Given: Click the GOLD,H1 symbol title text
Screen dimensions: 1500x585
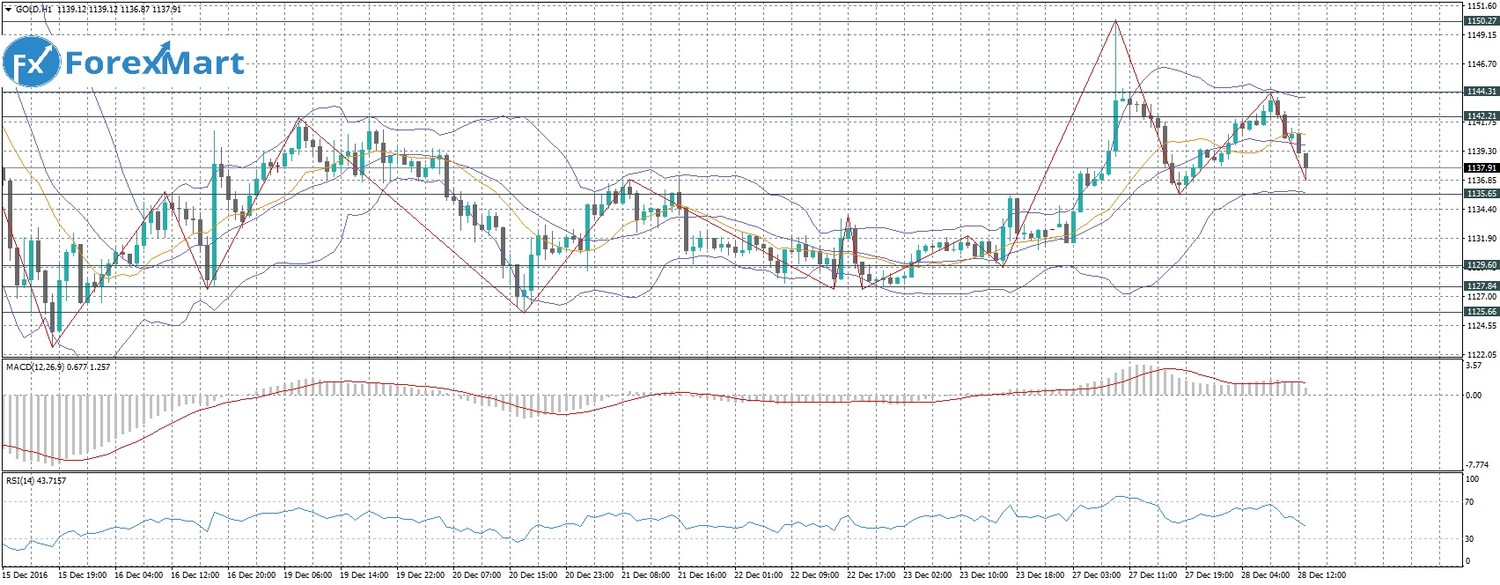Looking at the screenshot, I should (x=39, y=9).
